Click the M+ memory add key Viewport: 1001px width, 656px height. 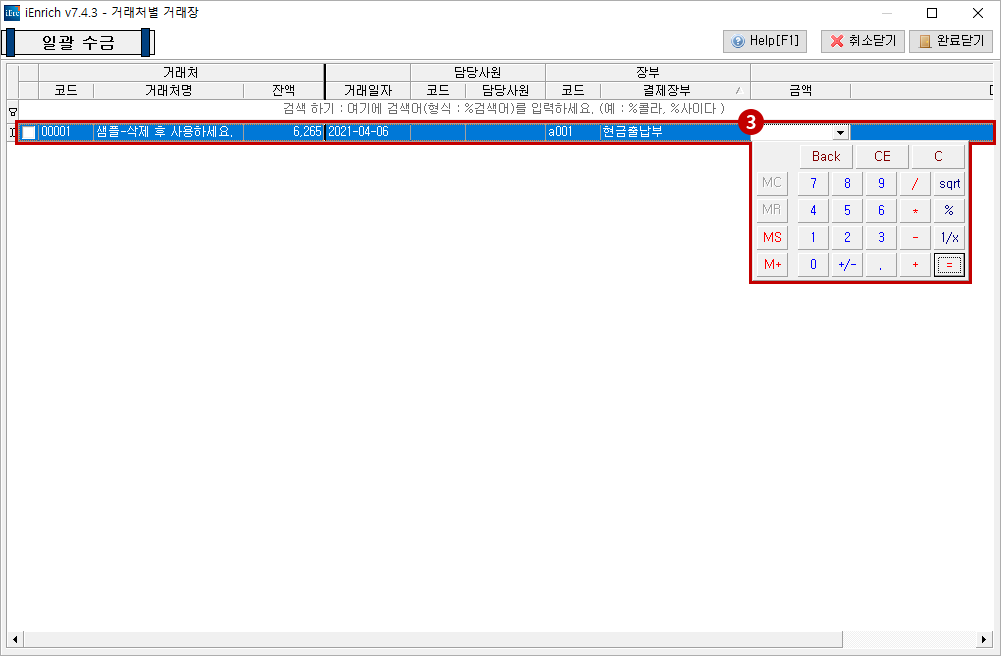[x=772, y=264]
